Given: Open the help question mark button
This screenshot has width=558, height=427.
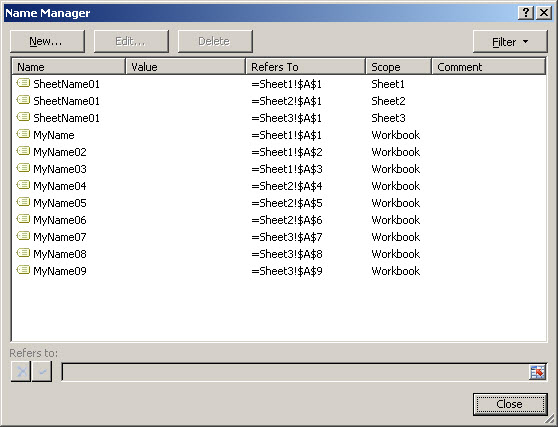Looking at the screenshot, I should point(526,13).
